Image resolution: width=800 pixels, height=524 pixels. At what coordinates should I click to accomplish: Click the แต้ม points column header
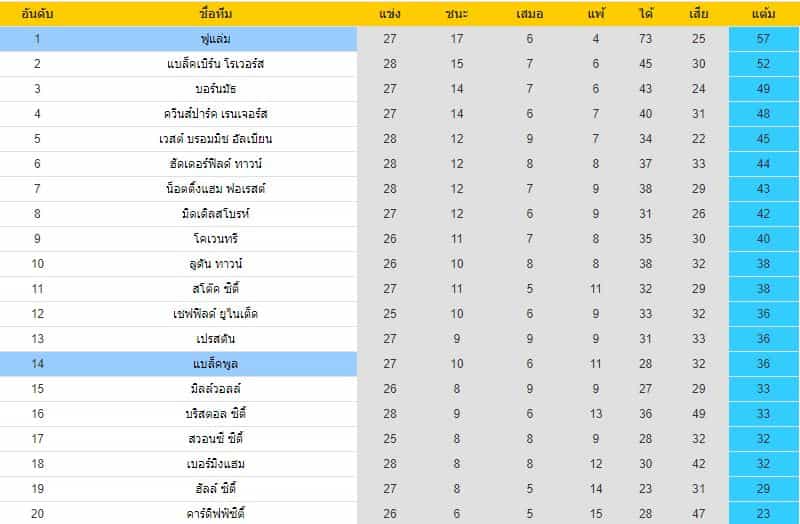point(763,14)
